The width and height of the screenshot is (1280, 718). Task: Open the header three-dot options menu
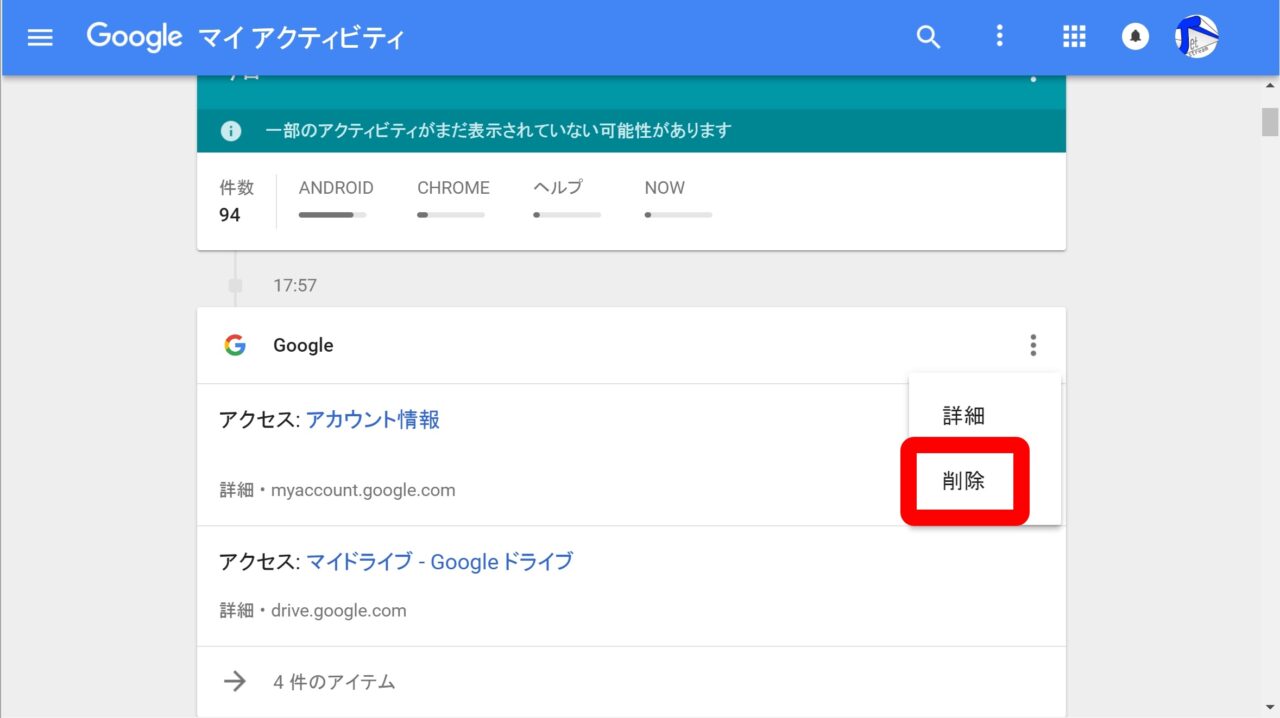pos(998,38)
